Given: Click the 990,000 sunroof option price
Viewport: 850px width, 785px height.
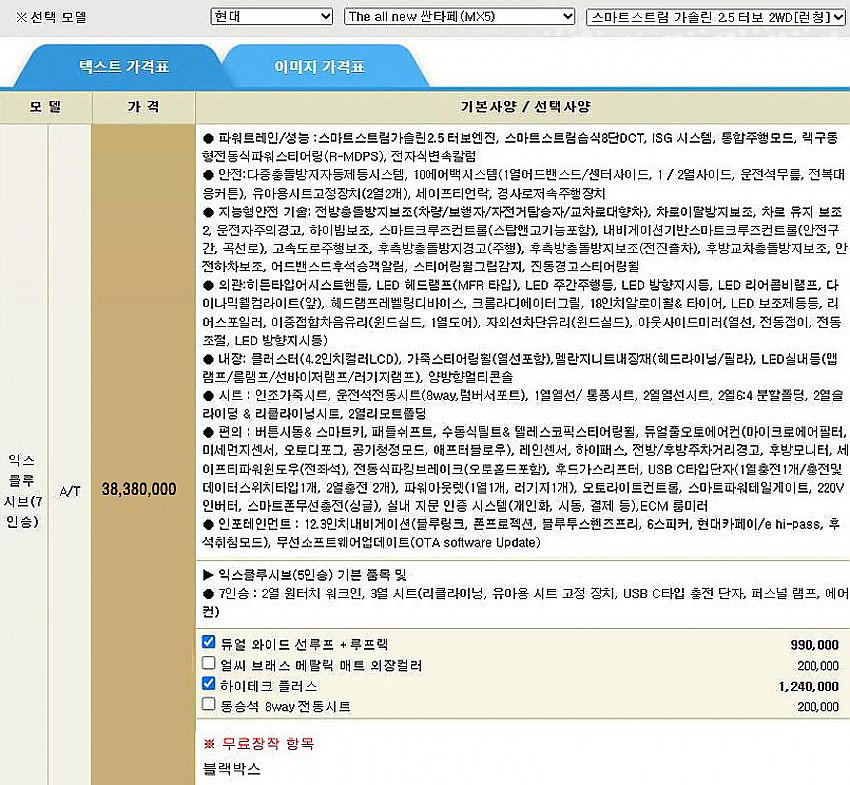Looking at the screenshot, I should pyautogui.click(x=814, y=644).
